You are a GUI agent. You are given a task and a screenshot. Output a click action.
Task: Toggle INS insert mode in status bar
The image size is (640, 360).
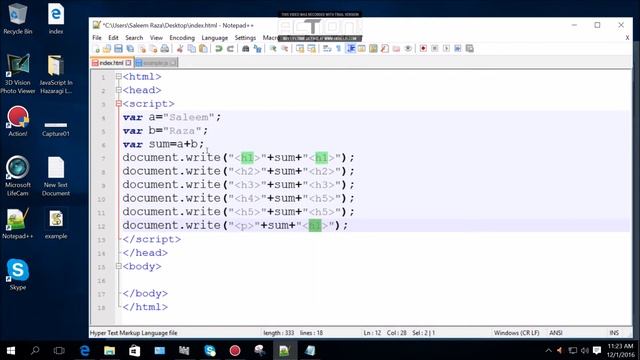point(614,333)
